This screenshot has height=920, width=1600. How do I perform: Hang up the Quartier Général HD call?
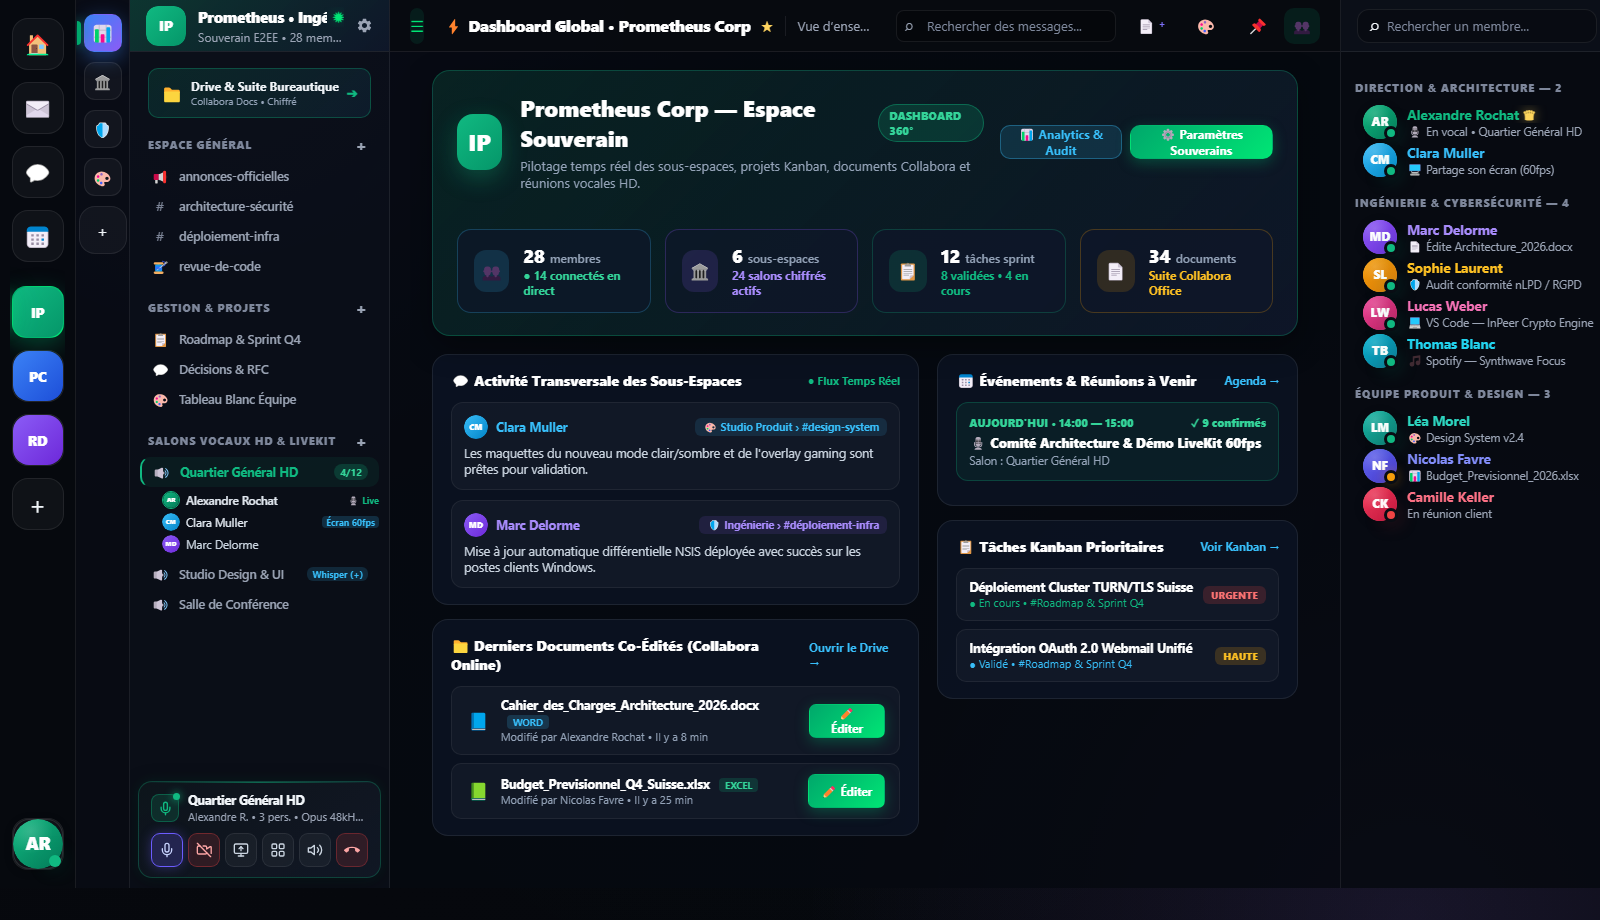352,850
